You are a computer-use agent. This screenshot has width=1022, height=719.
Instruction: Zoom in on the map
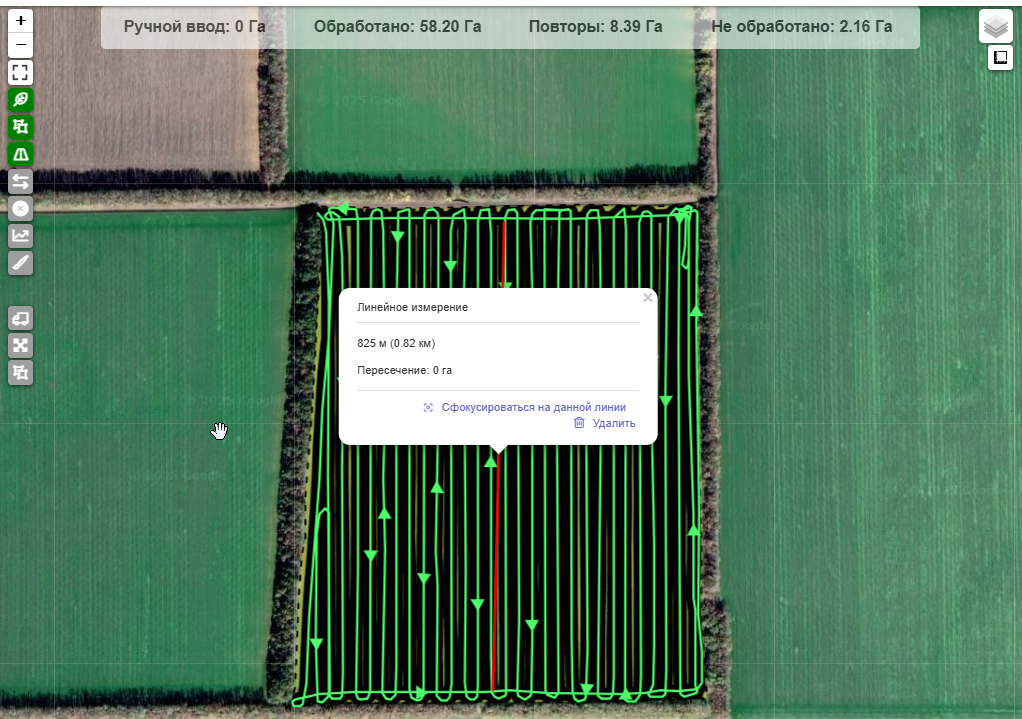click(21, 20)
